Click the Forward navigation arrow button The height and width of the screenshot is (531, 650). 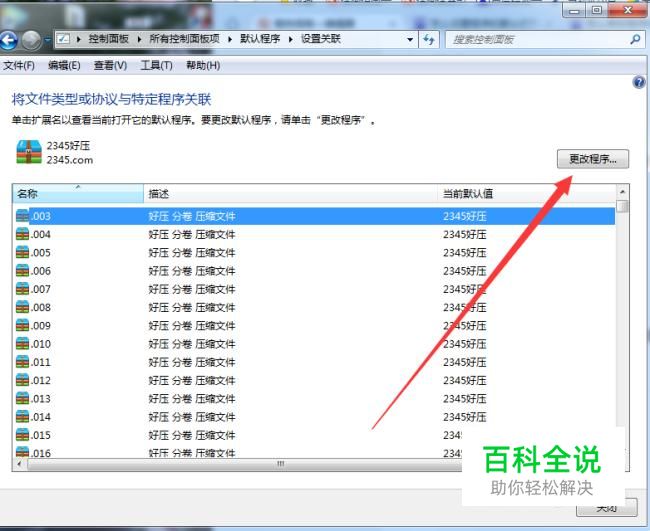coord(31,41)
